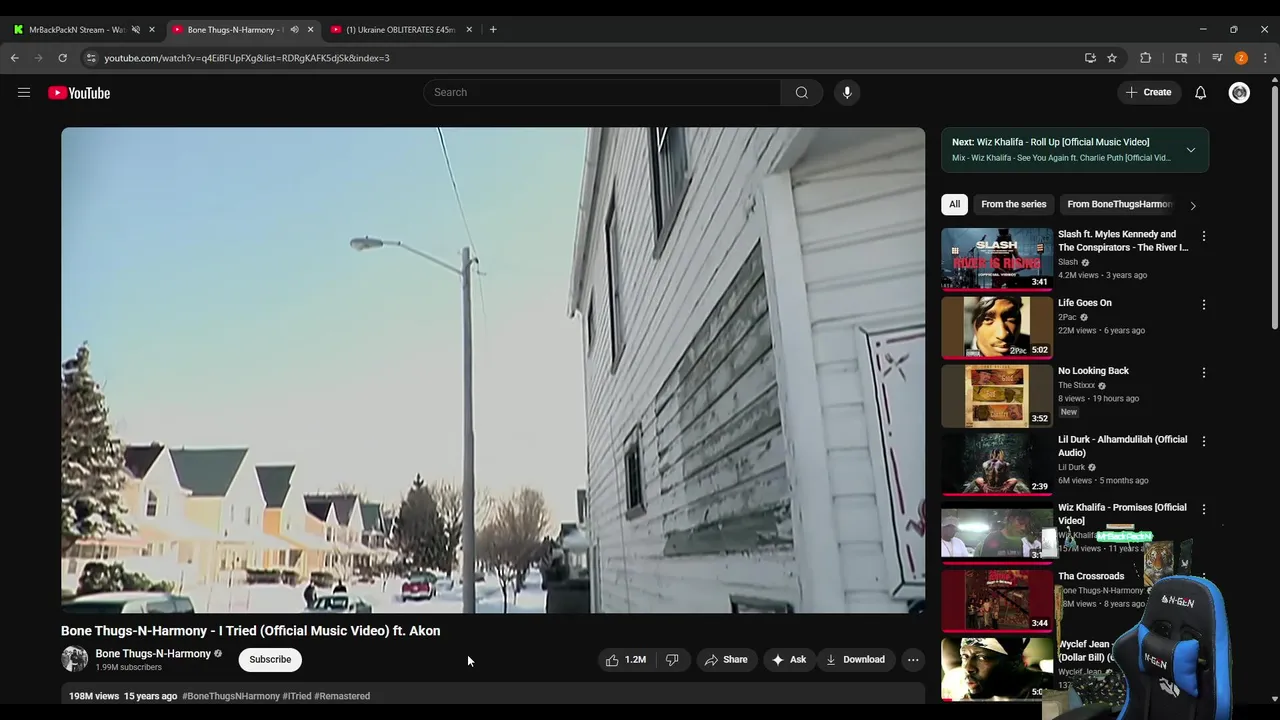The width and height of the screenshot is (1280, 720).
Task: Open YouTube notifications bell
Action: point(1200,93)
